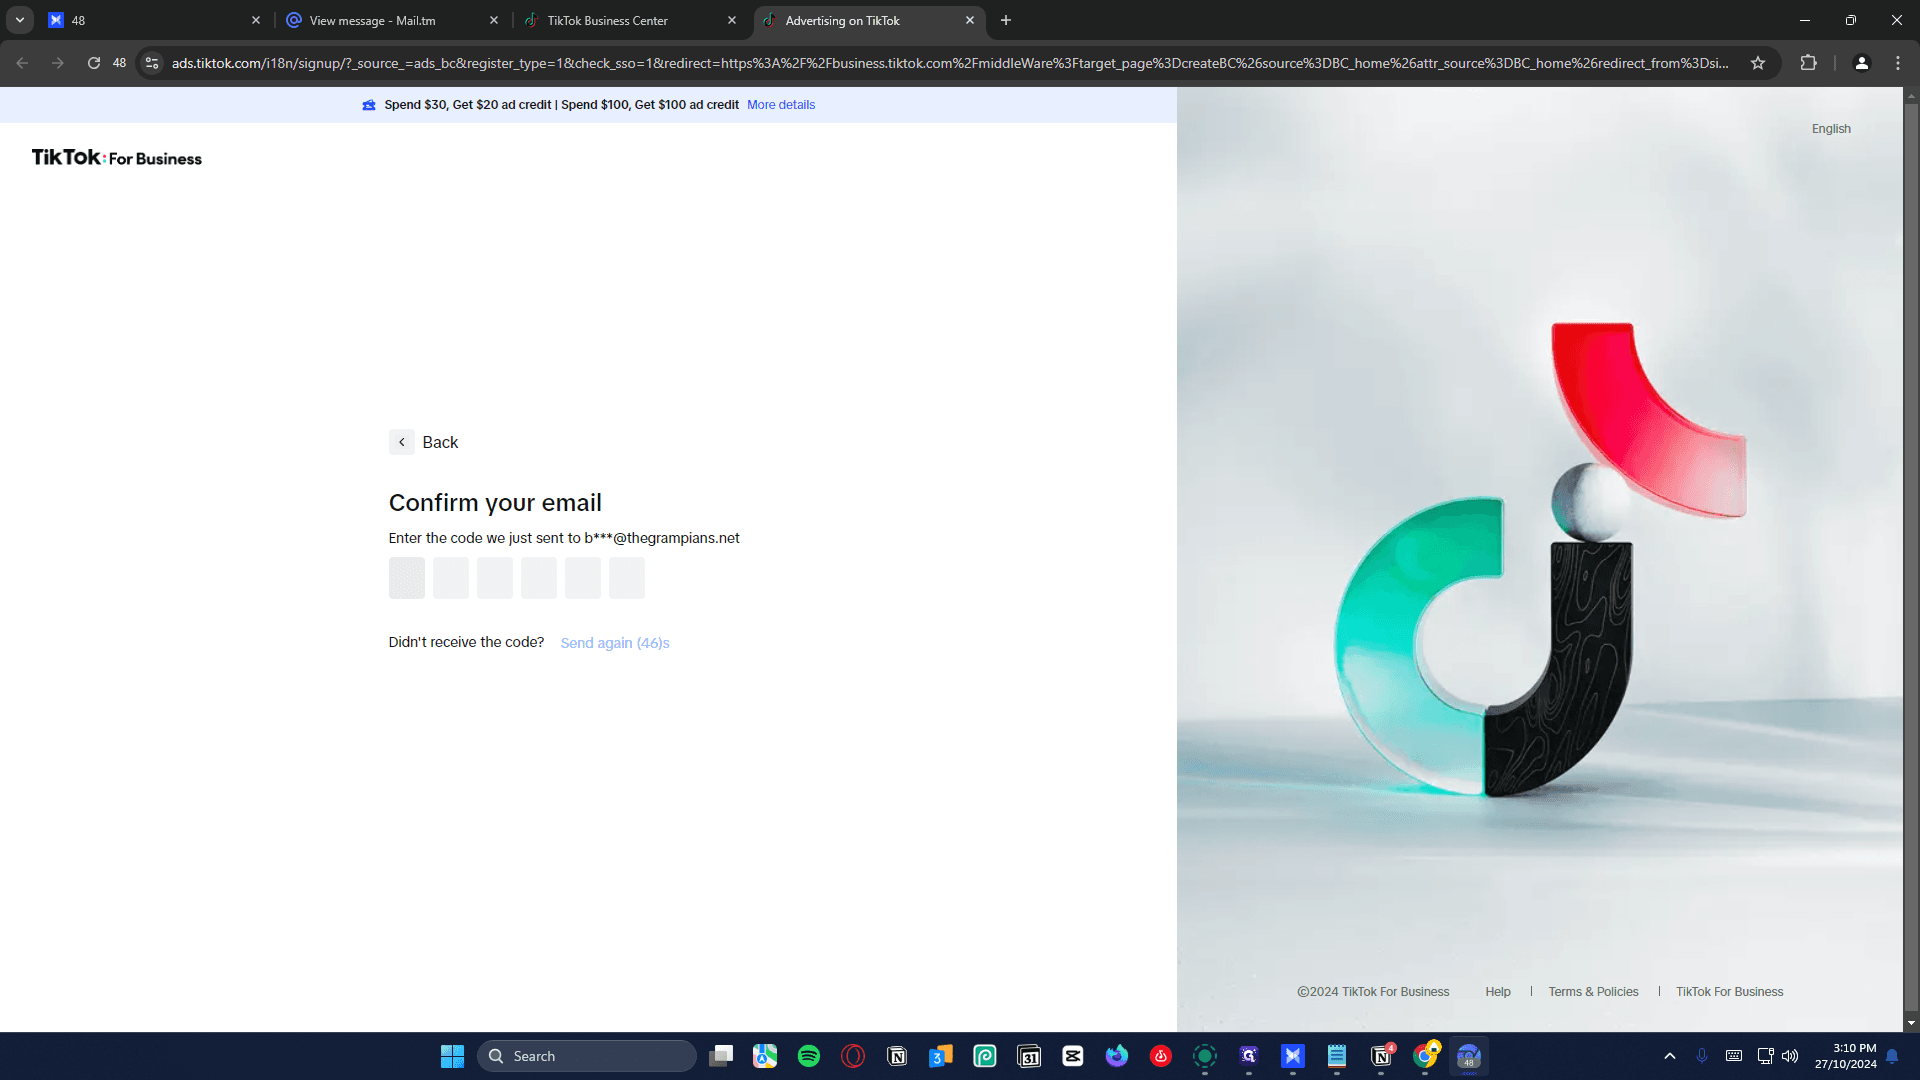Open the Help footer link
1920x1080 pixels.
(1498, 992)
